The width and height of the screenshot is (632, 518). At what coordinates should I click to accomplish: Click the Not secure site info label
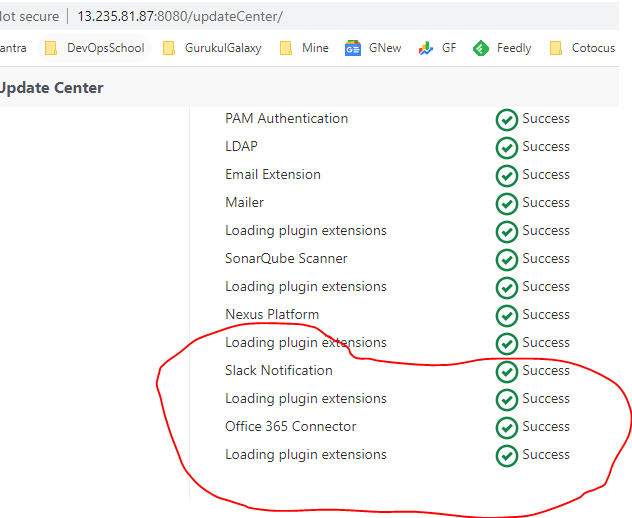(x=28, y=16)
